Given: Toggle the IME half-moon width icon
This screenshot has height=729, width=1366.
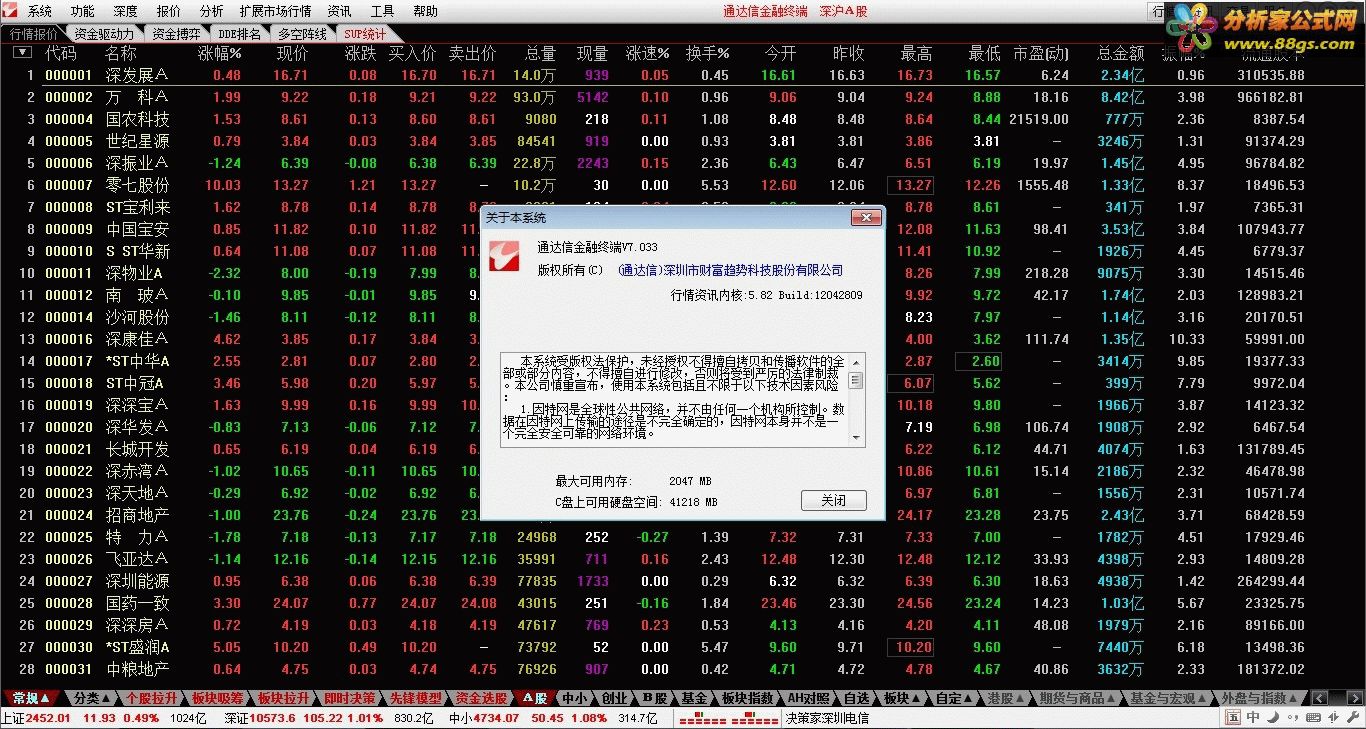Looking at the screenshot, I should [1273, 717].
